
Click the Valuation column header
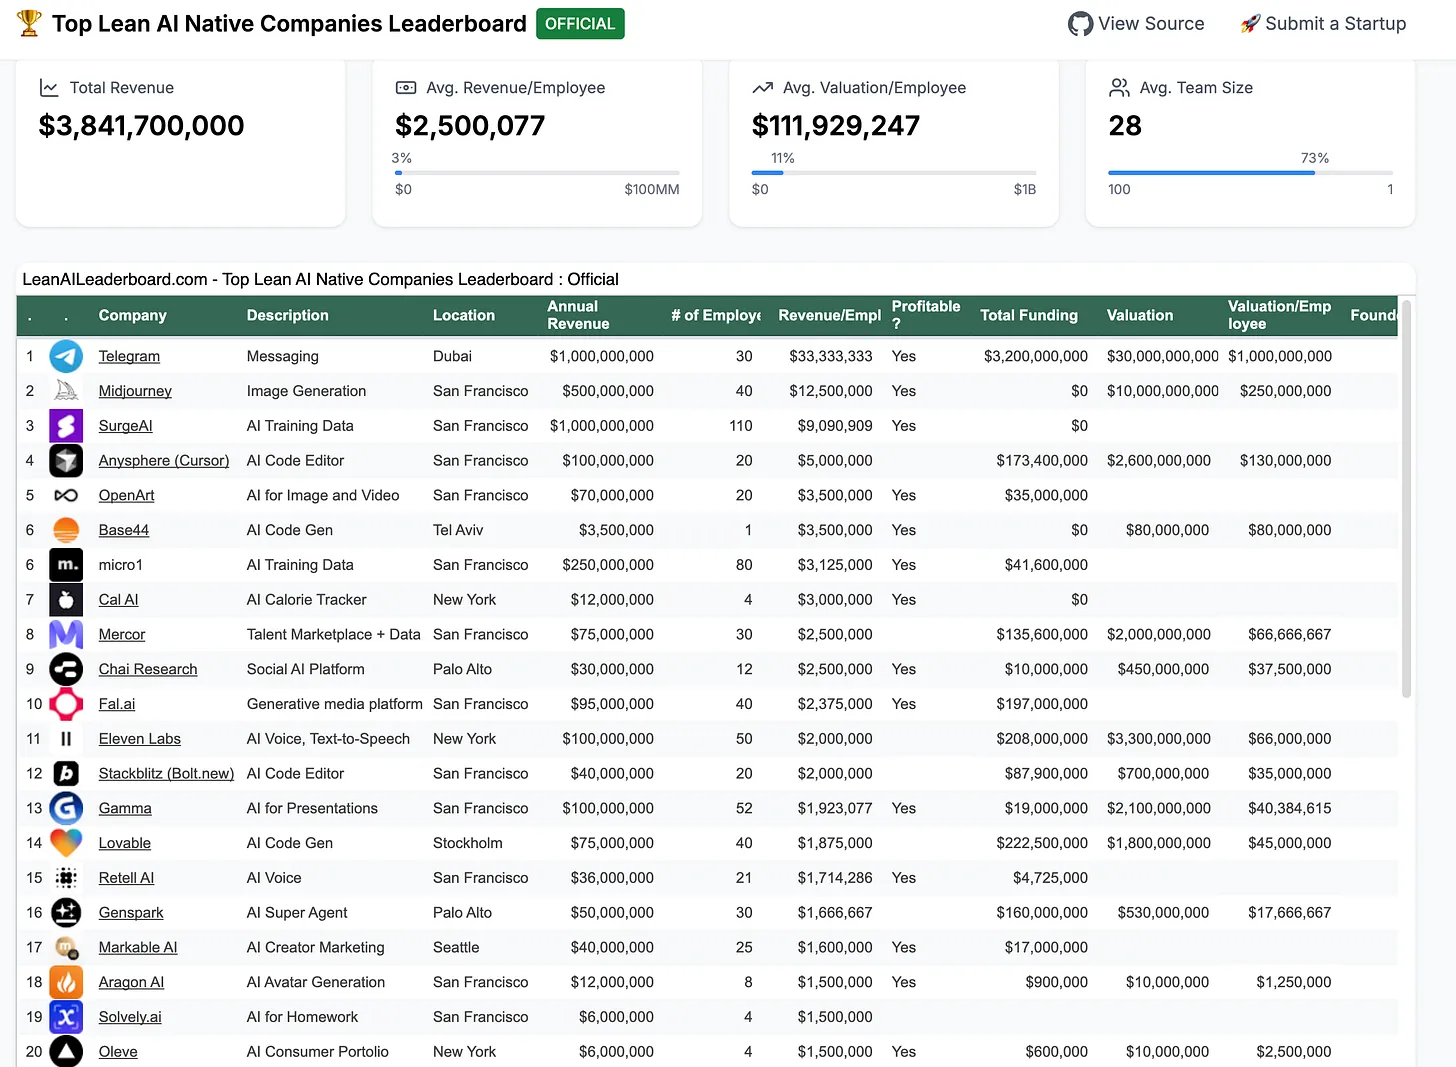click(x=1140, y=315)
